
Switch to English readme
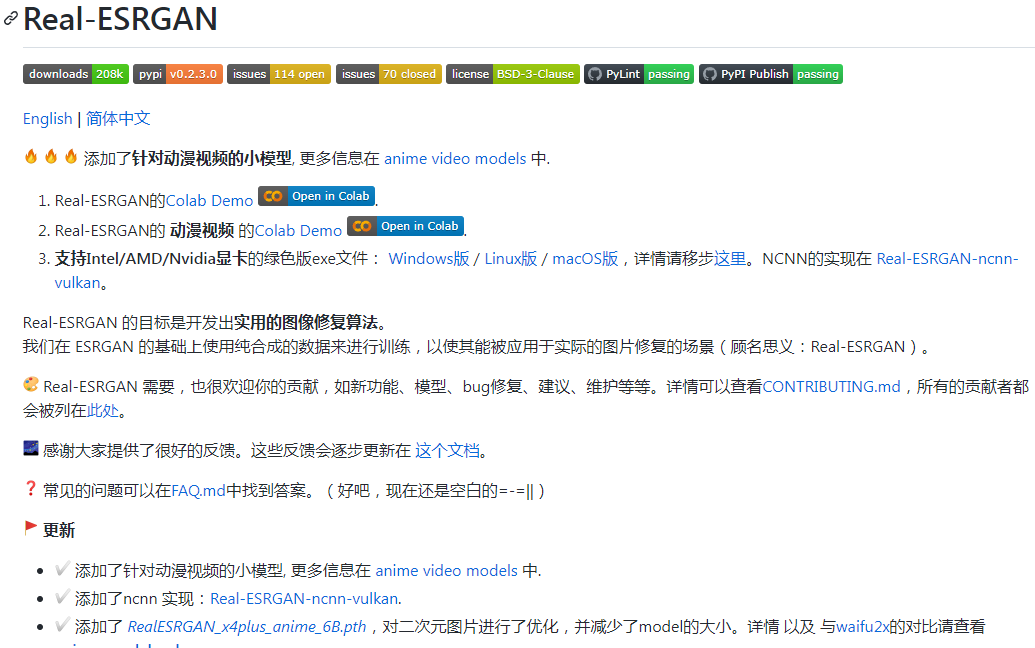pos(48,119)
